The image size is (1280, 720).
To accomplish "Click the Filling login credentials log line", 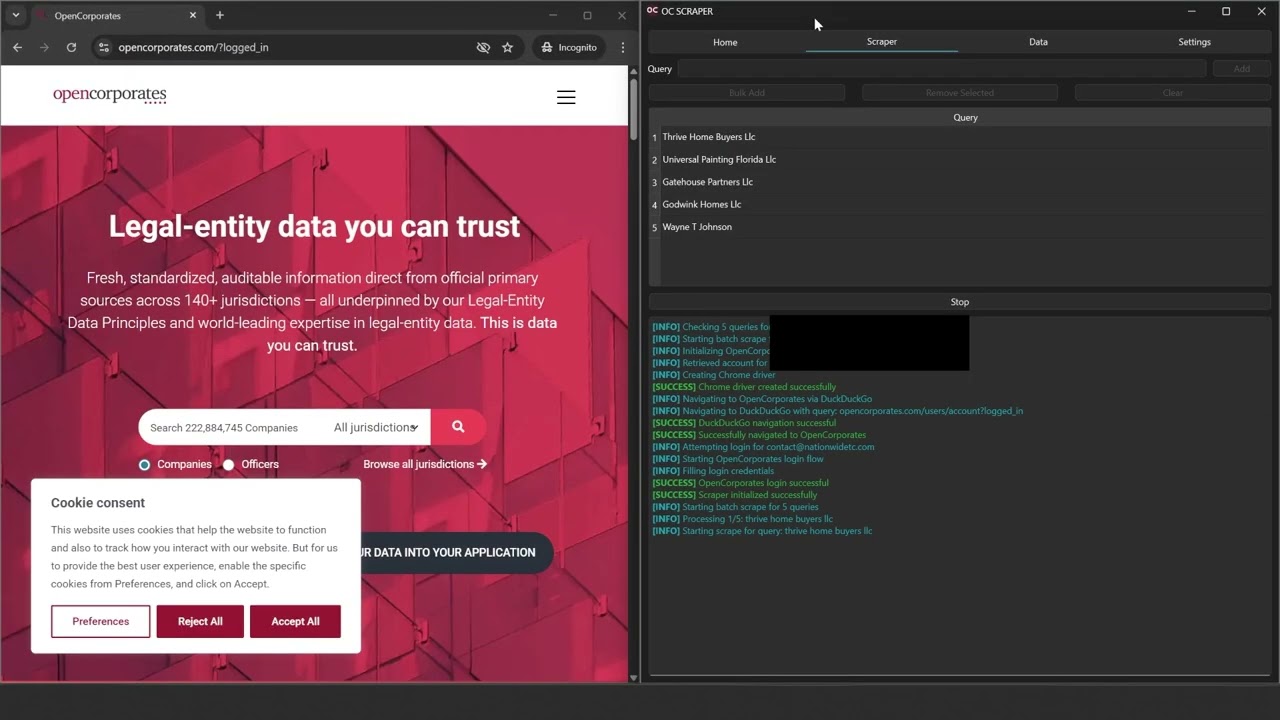I will coord(713,471).
